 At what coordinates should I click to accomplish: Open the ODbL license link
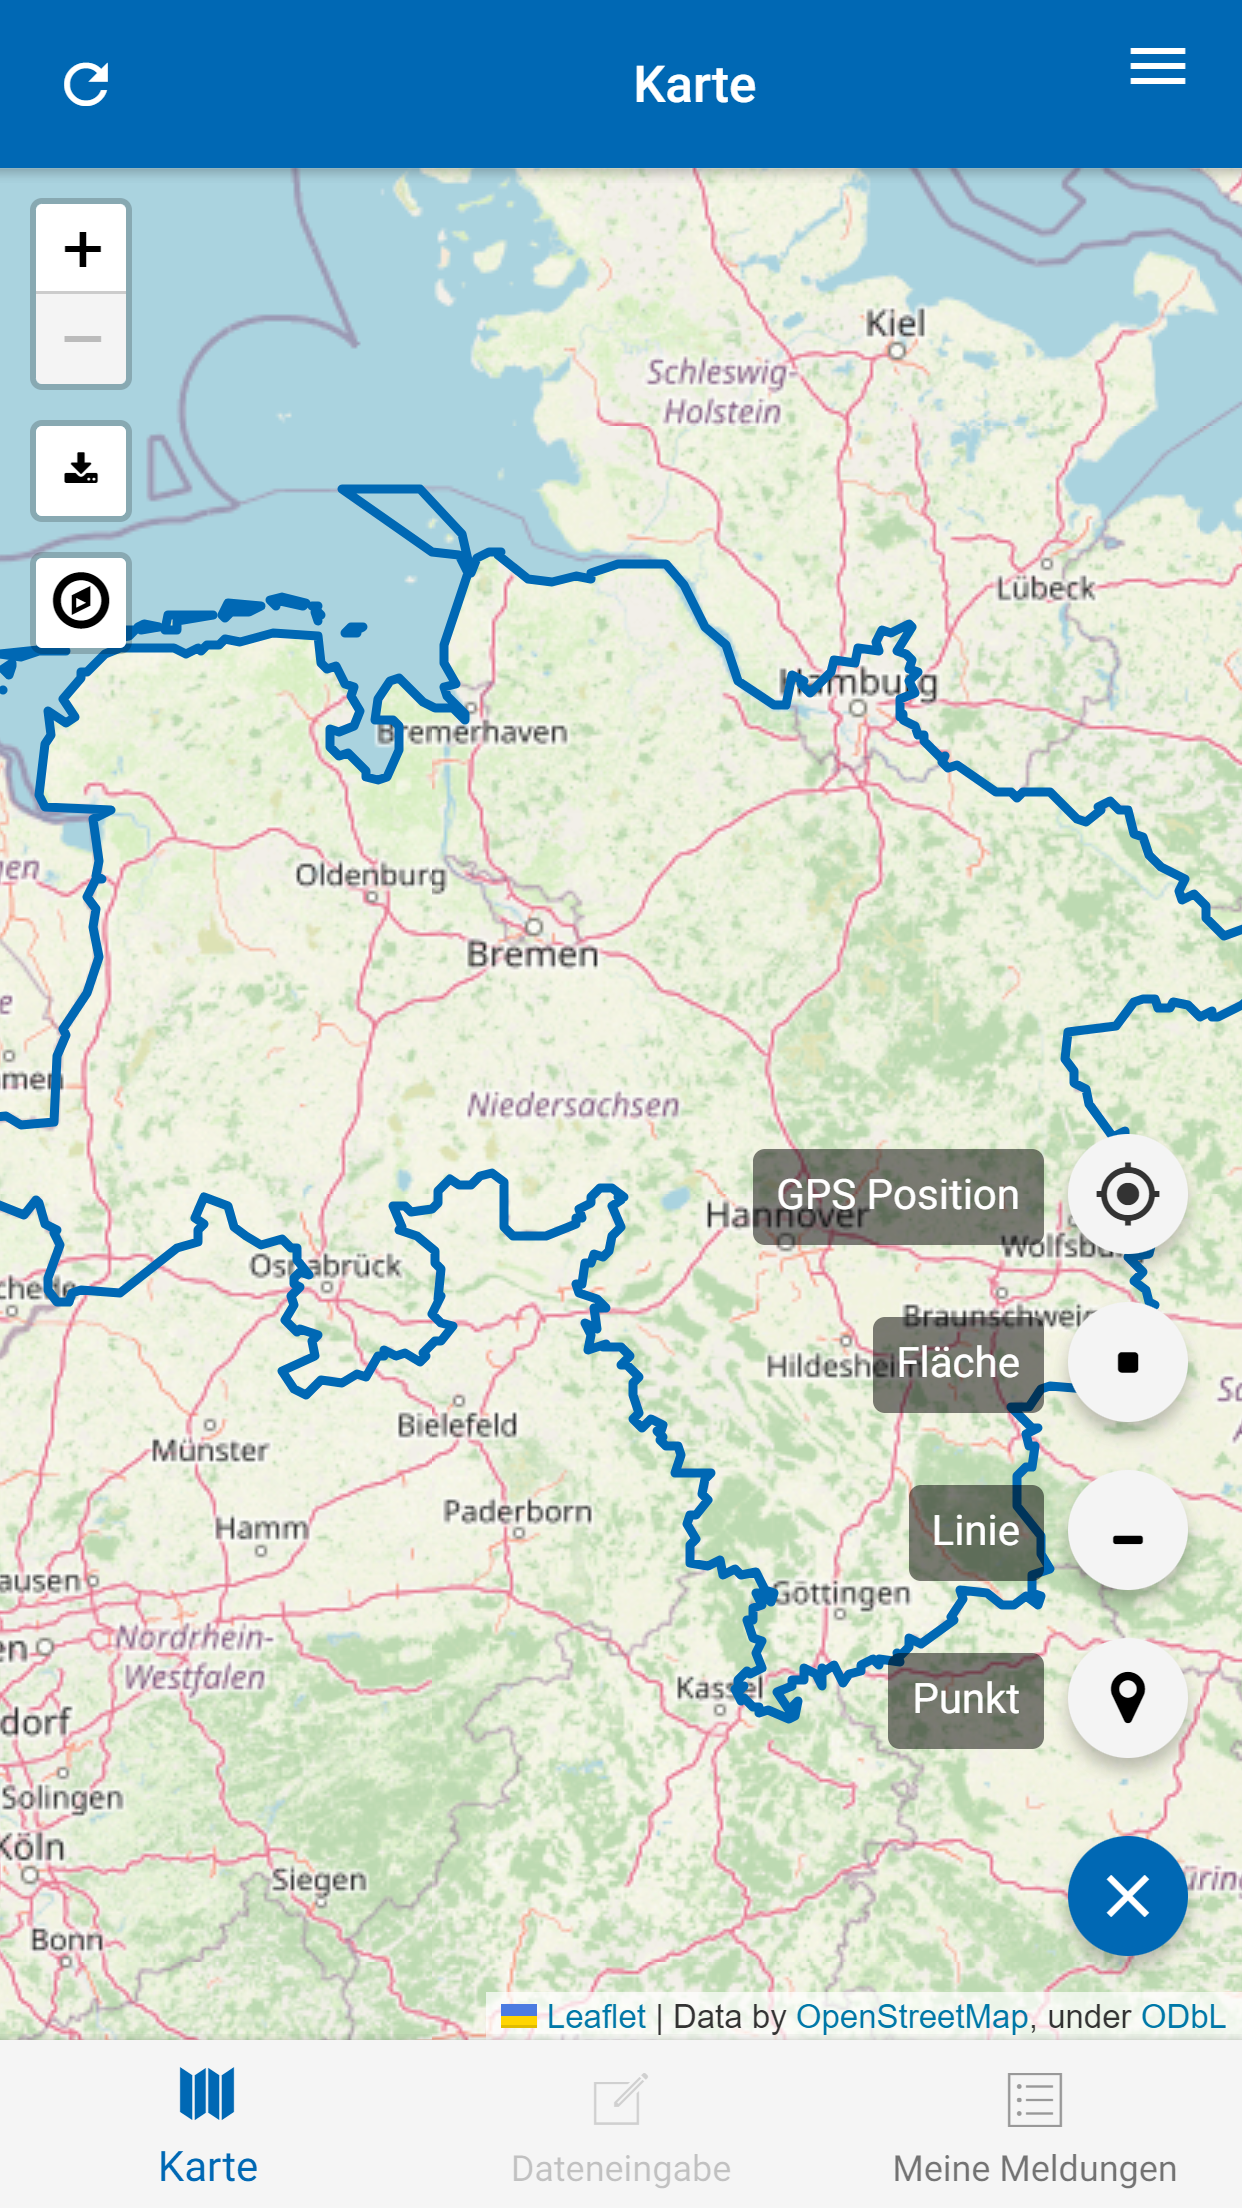[x=1183, y=2017]
